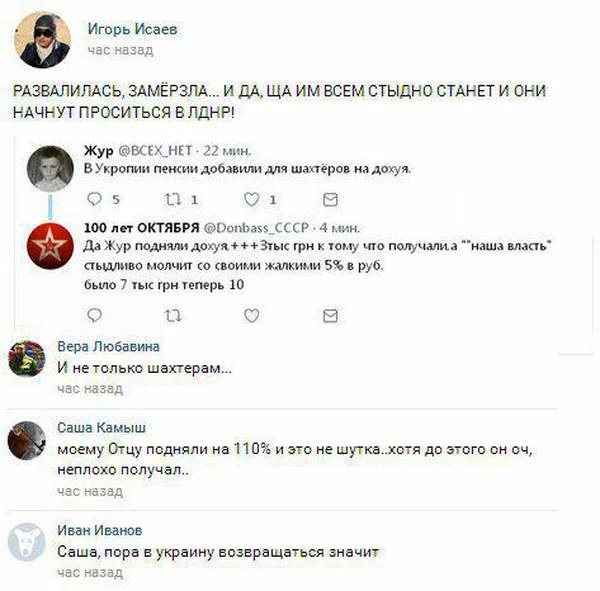
Task: Open Вера Любавина profile link
Action: pyautogui.click(x=108, y=346)
